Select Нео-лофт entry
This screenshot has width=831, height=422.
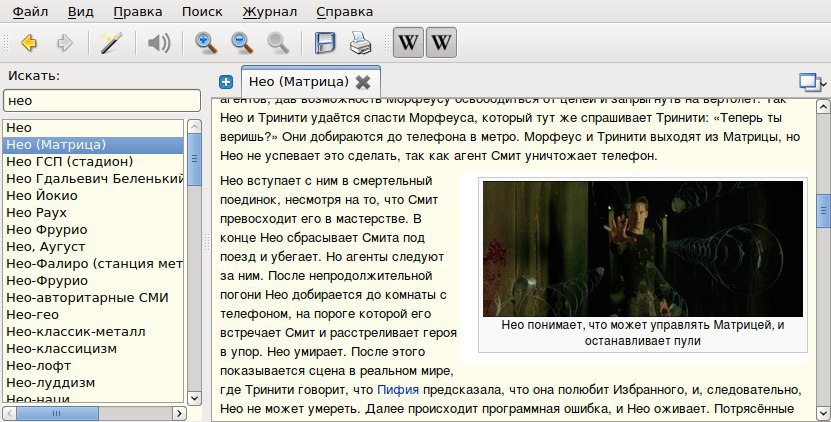point(93,365)
